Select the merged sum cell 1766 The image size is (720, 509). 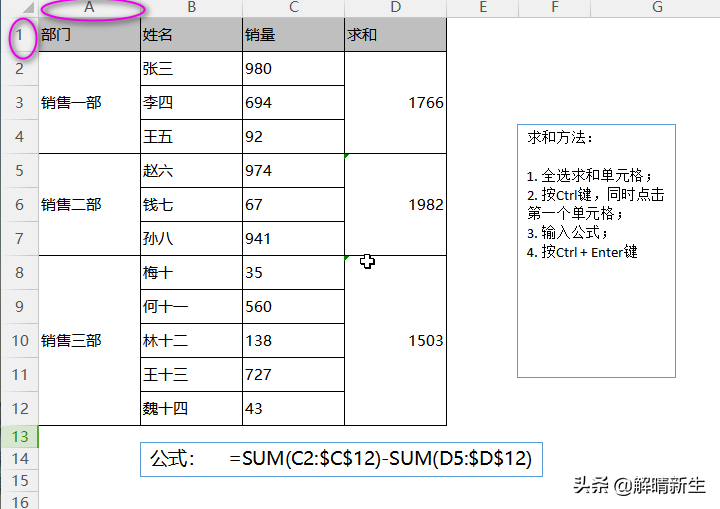click(395, 102)
